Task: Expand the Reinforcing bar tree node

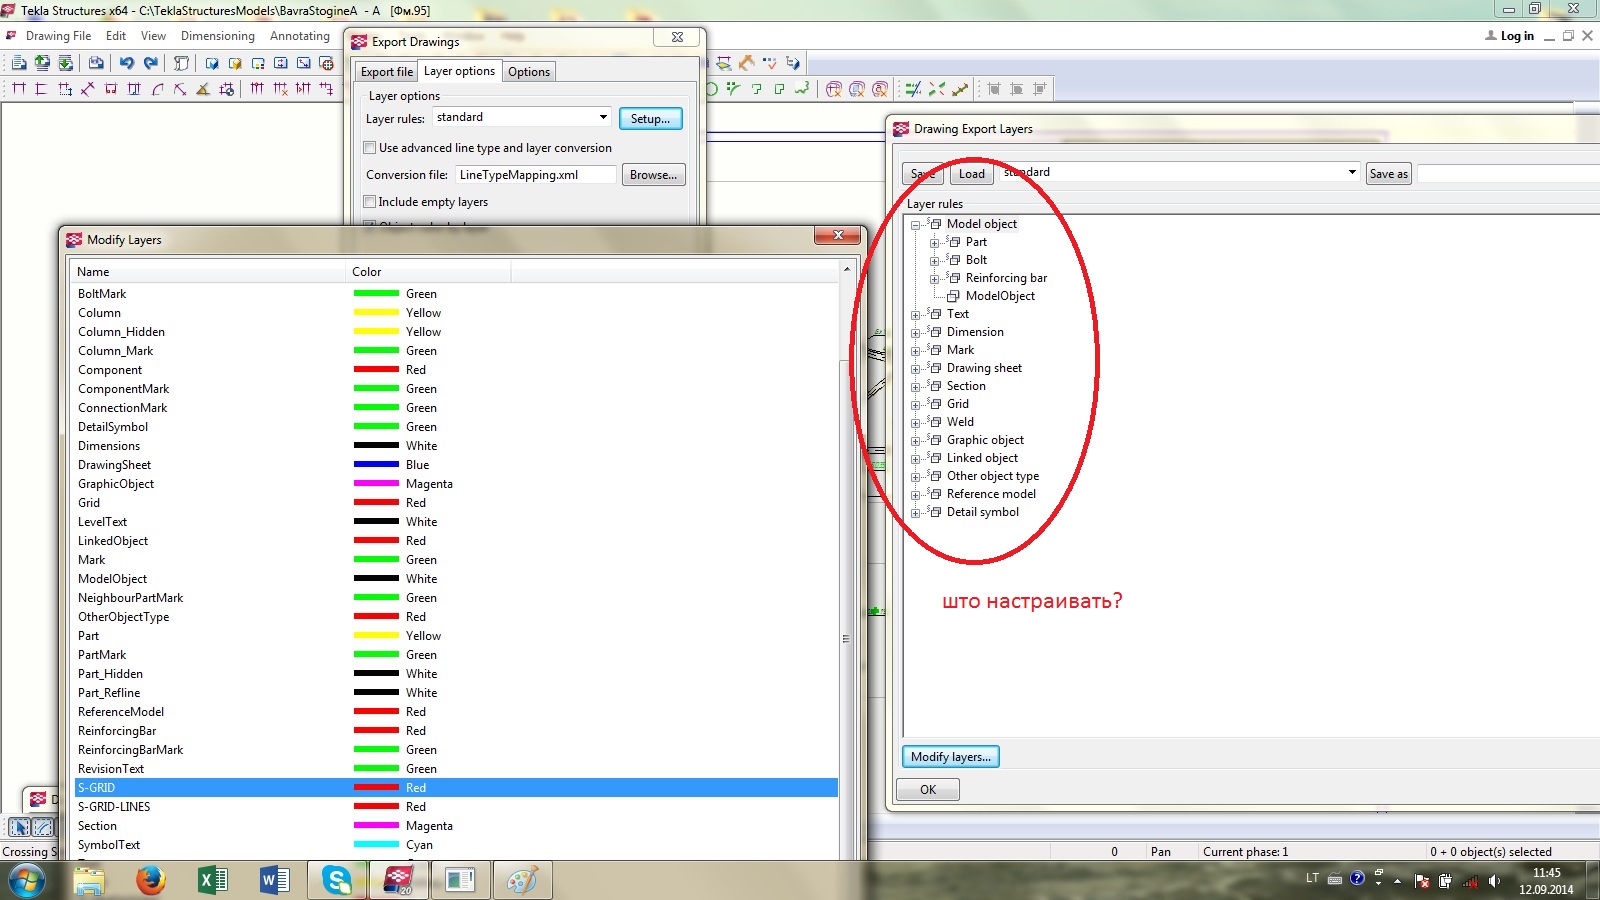Action: click(934, 279)
